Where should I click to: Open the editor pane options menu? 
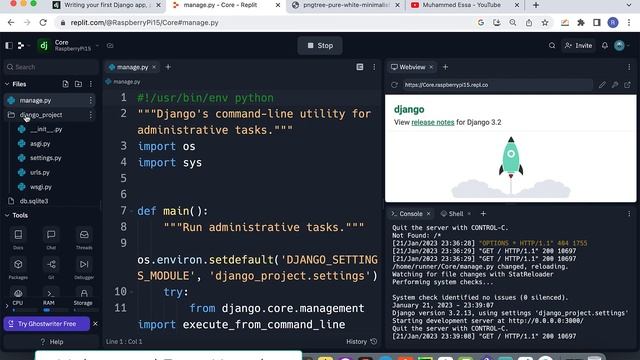[374, 67]
